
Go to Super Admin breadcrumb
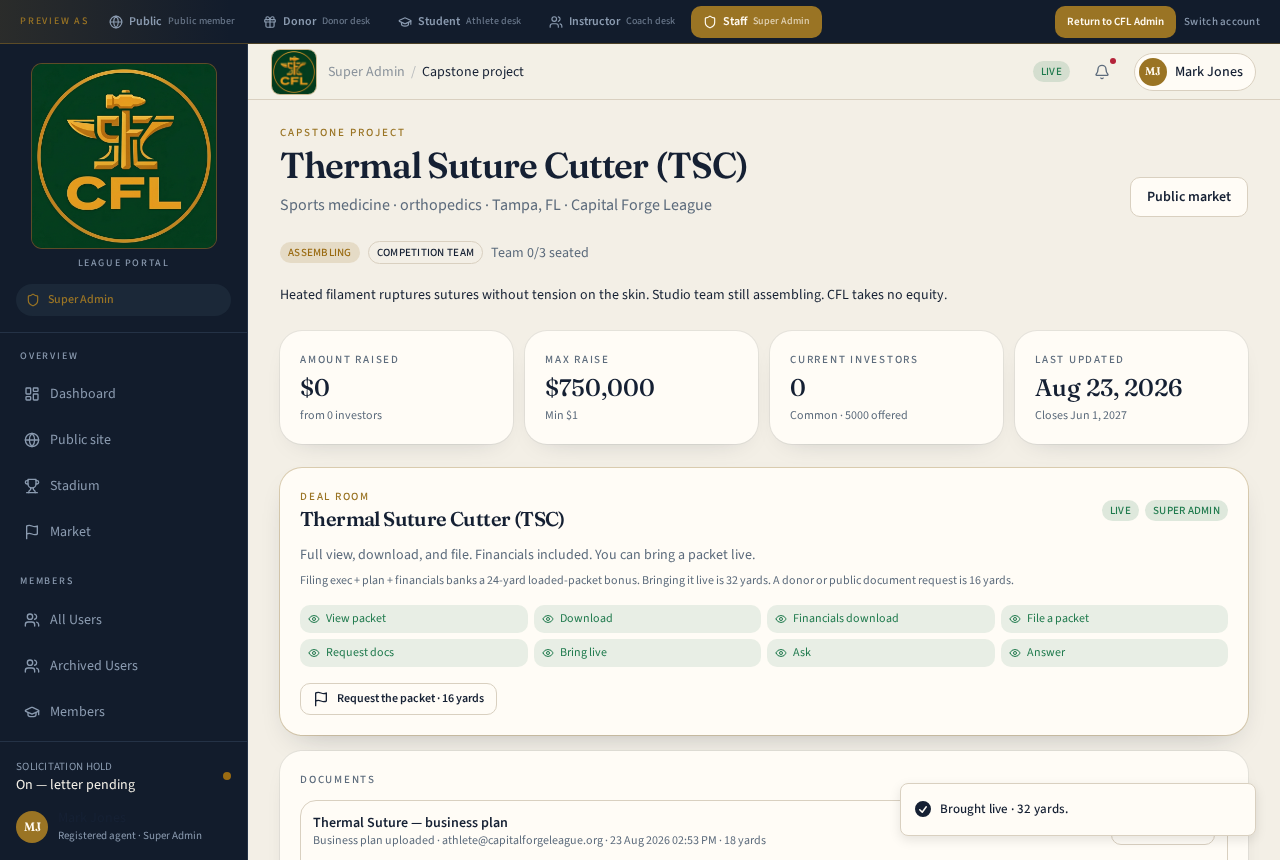[366, 72]
